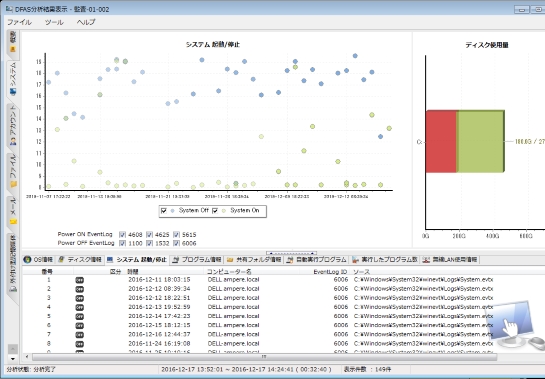
Task: Click the 無線LAN使用情報 tab's icon
Action: [x=426, y=260]
